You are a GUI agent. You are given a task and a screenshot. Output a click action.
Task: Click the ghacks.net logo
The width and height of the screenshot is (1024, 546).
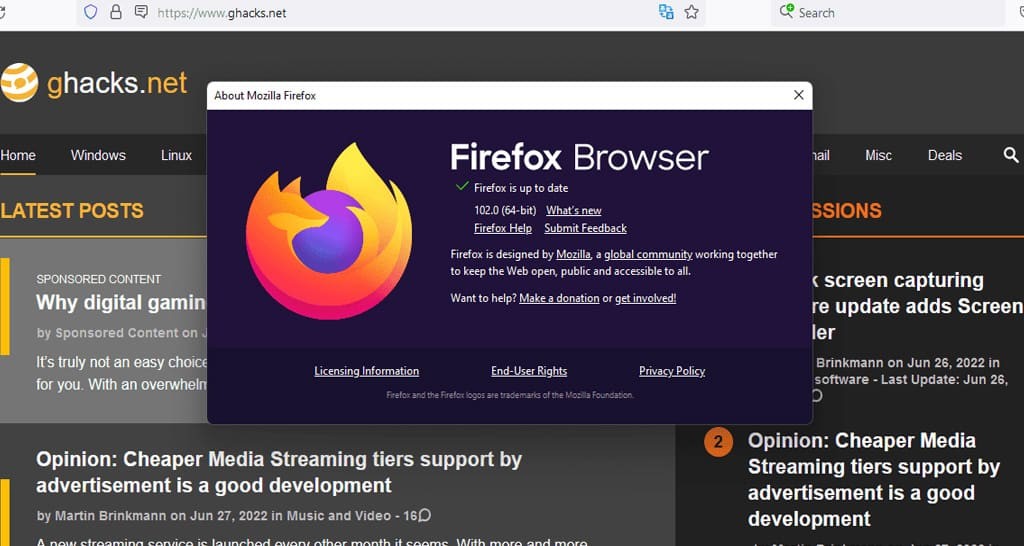coord(94,82)
